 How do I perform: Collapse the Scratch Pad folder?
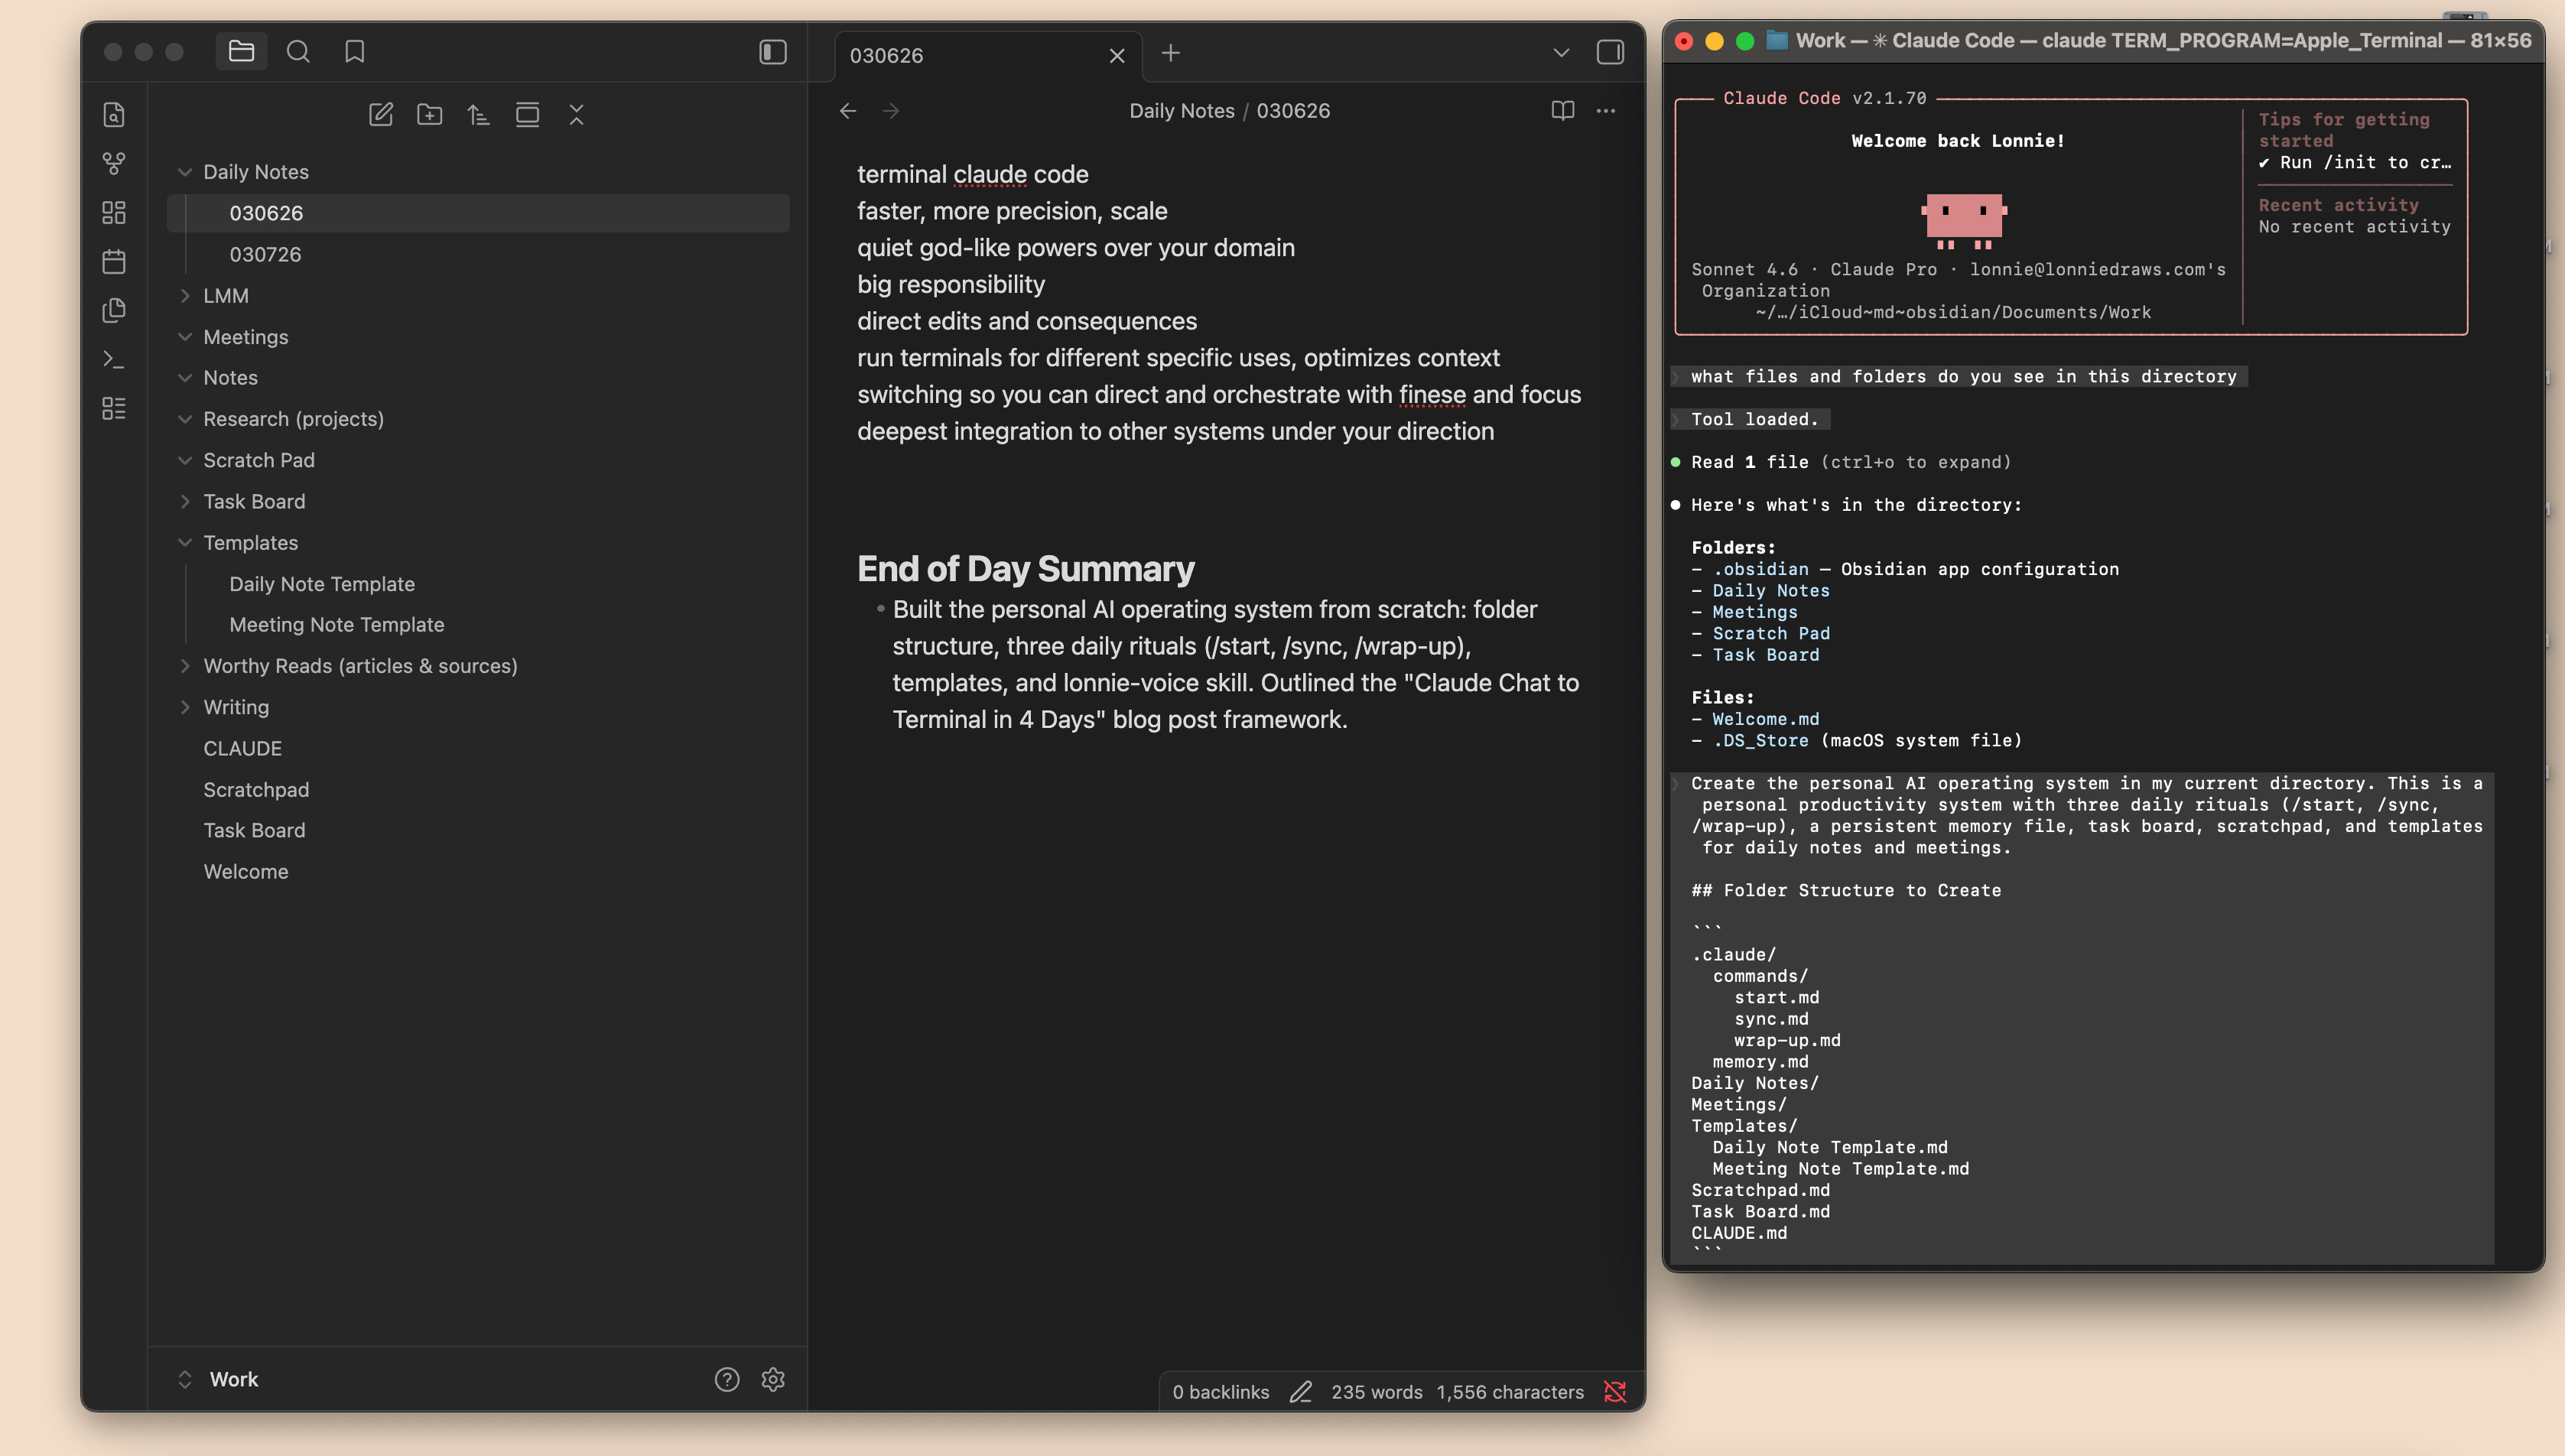click(x=185, y=460)
